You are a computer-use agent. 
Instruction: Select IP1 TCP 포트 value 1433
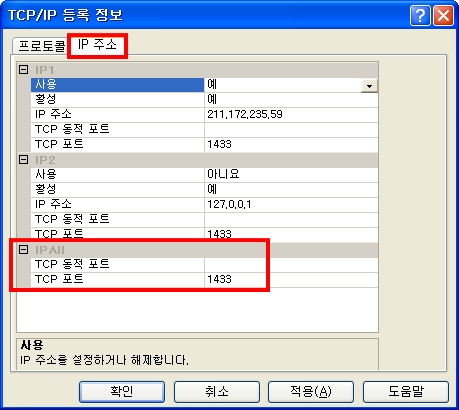click(x=291, y=144)
